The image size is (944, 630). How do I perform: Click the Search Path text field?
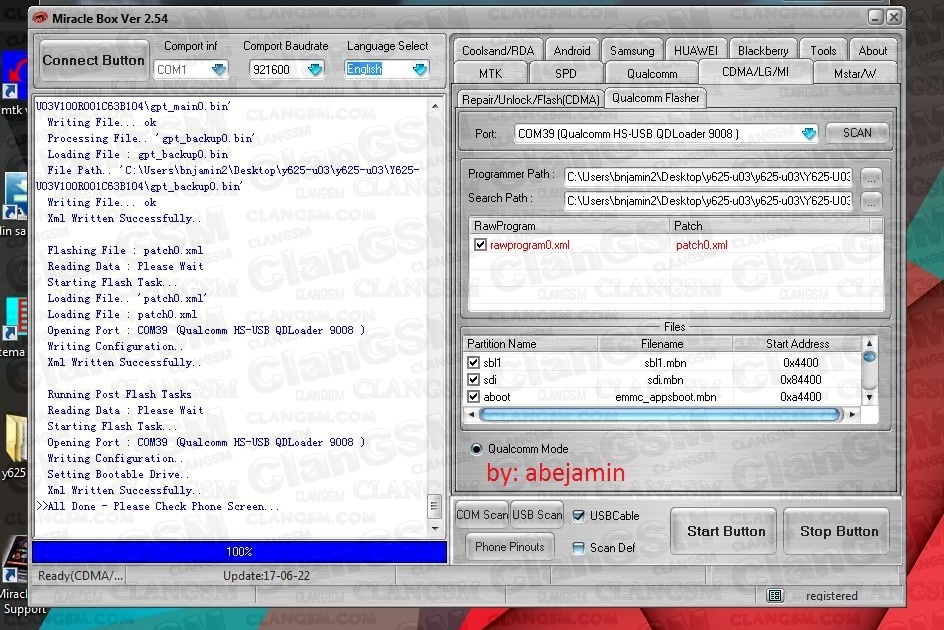(708, 201)
